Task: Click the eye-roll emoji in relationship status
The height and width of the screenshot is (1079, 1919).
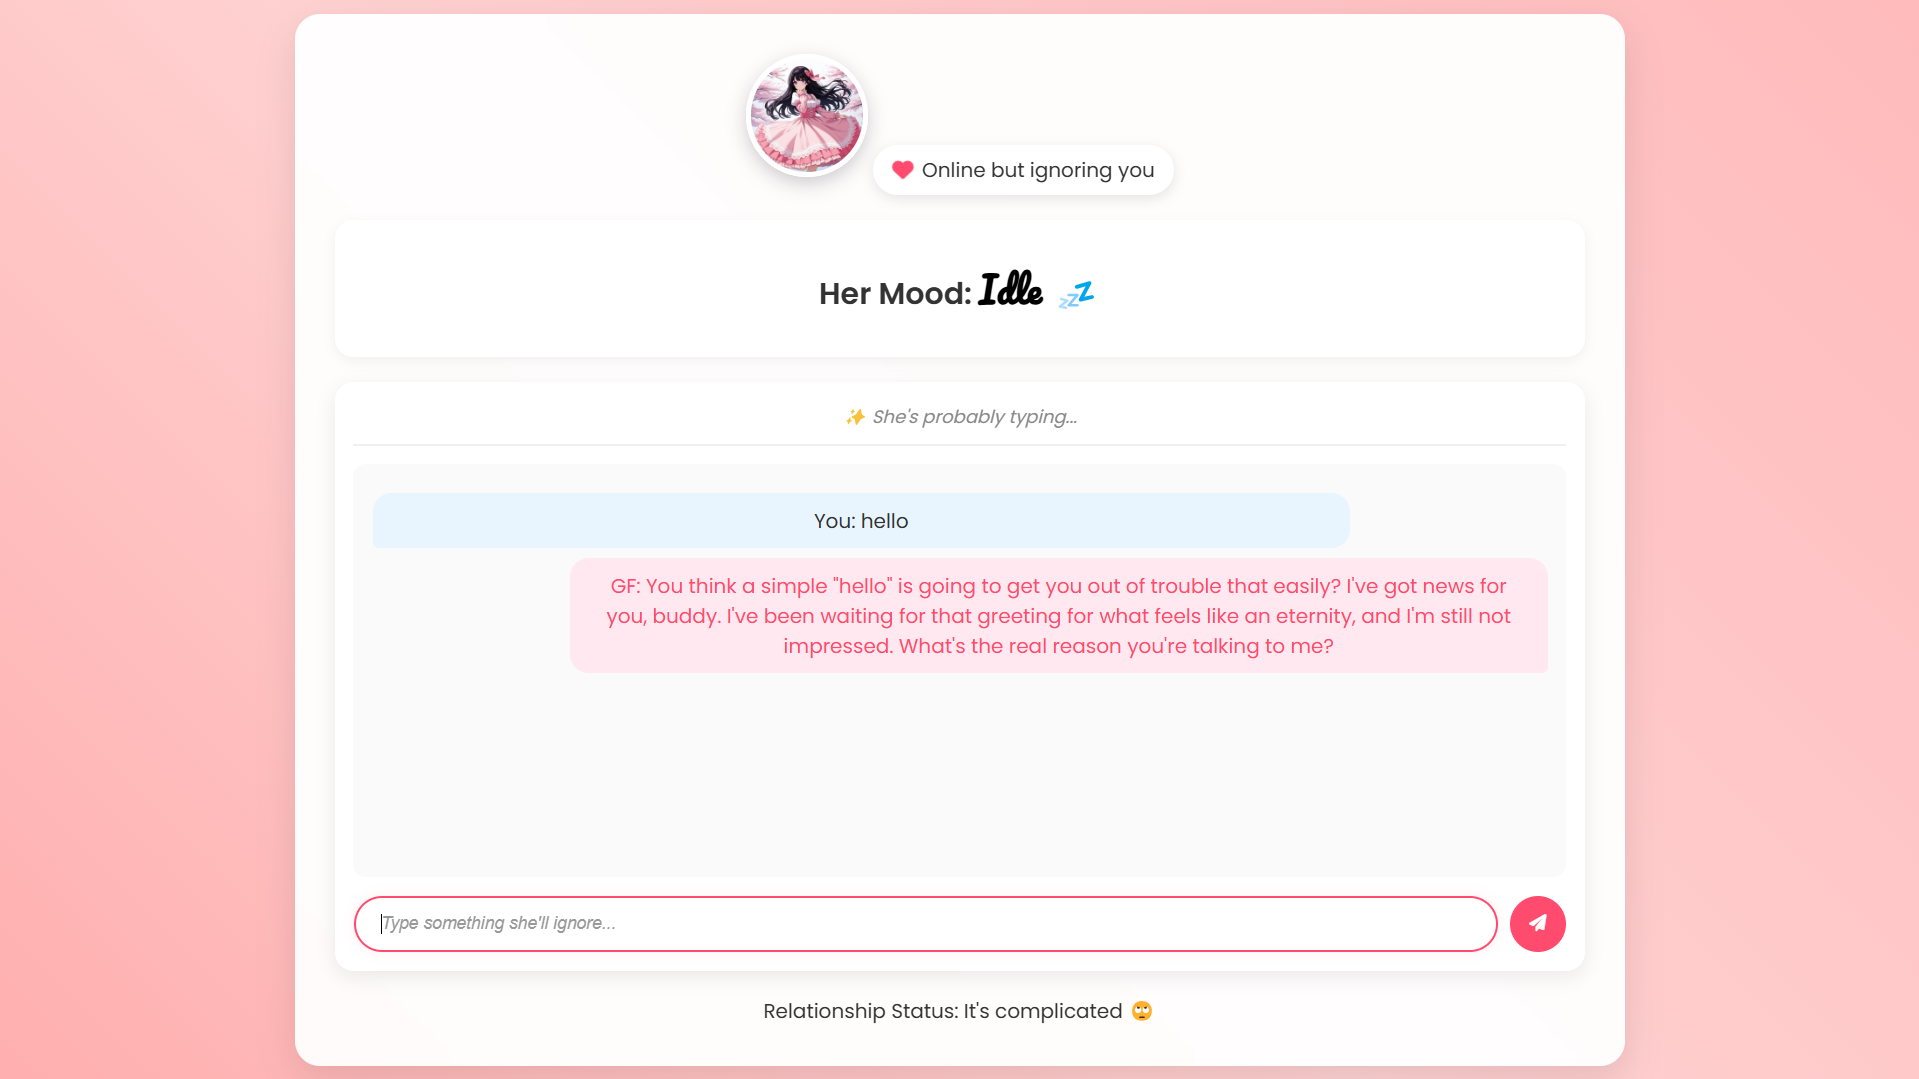Action: click(x=1142, y=1011)
